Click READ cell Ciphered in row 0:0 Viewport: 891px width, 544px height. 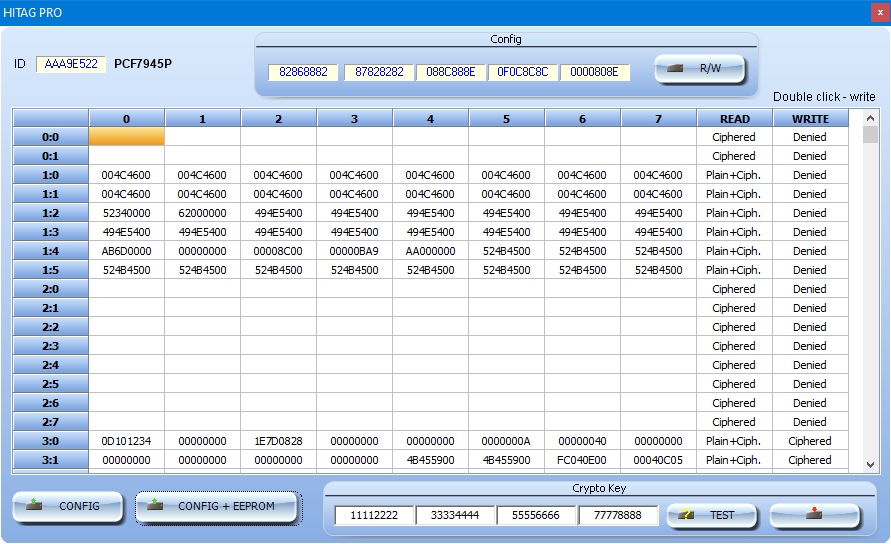point(735,137)
